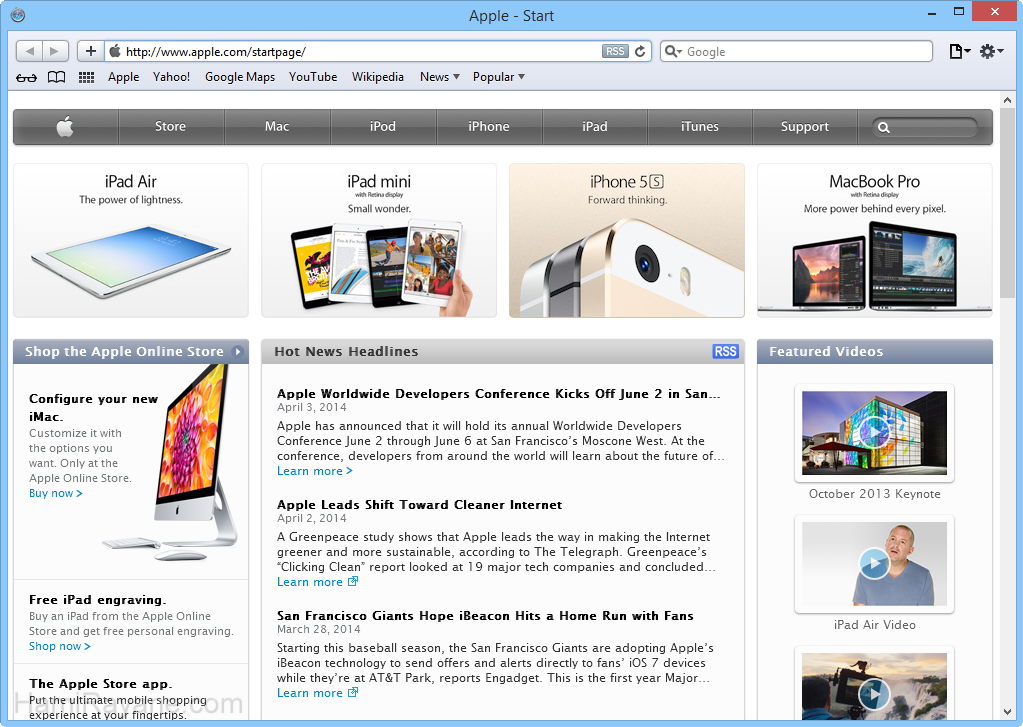Image resolution: width=1023 pixels, height=727 pixels.
Task: Click The Apple Store app heading
Action: 100,684
